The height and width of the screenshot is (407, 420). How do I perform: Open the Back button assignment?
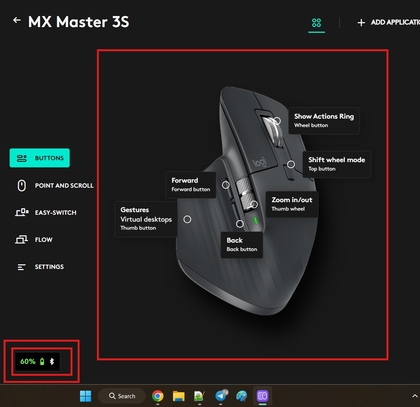tap(242, 245)
